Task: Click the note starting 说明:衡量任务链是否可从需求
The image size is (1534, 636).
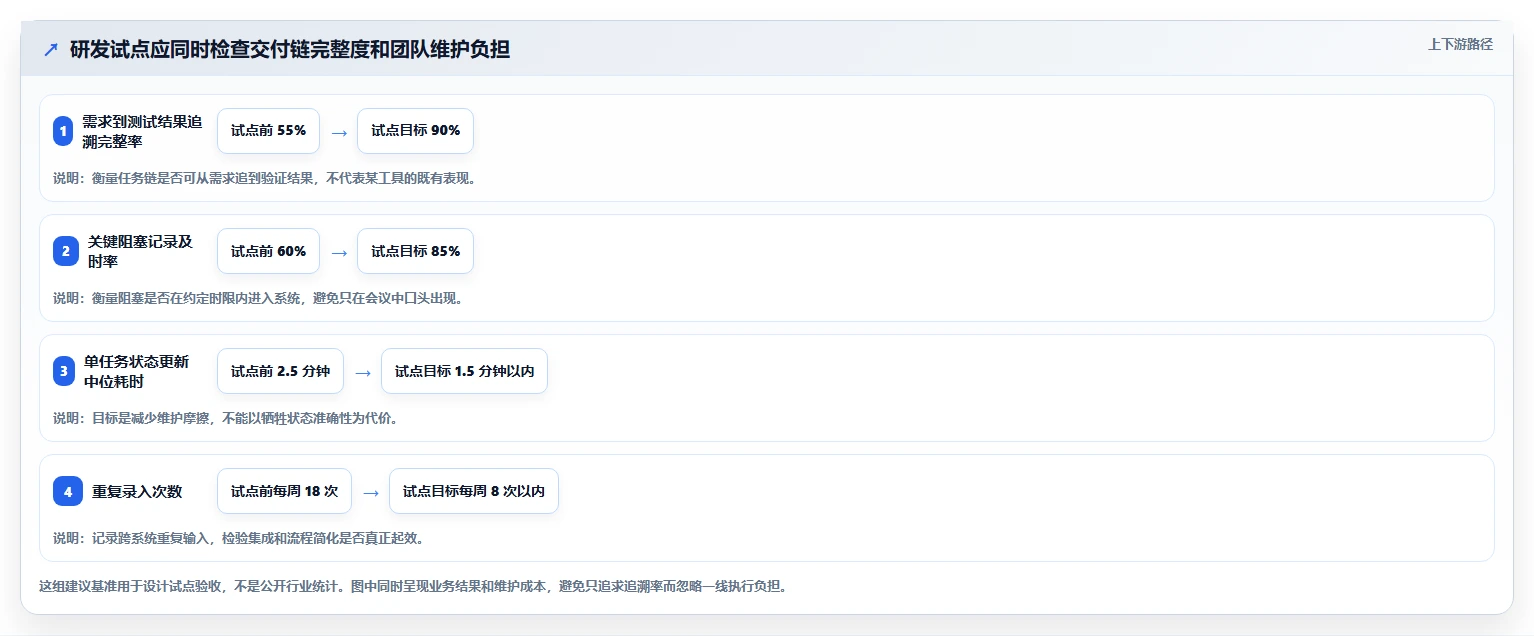Action: pyautogui.click(x=265, y=178)
